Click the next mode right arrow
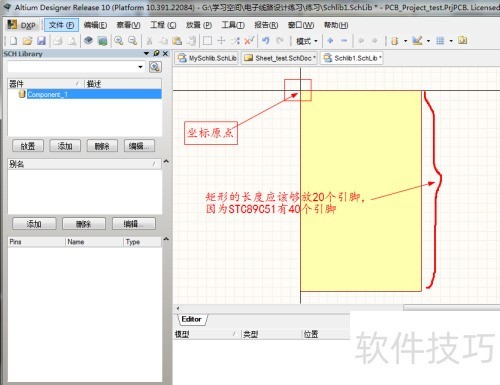 pyautogui.click(x=375, y=41)
